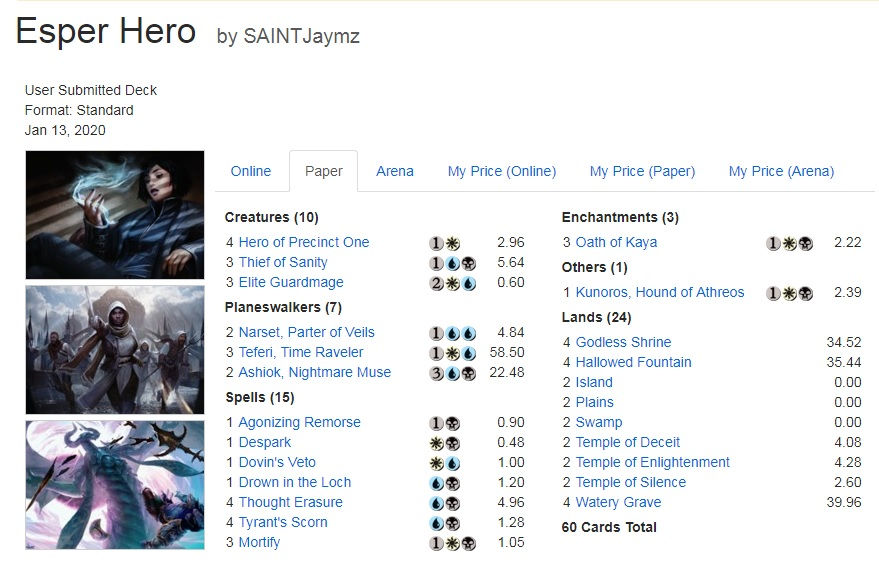Click the 60 Cards Total text
The height and width of the screenshot is (564, 879).
click(x=609, y=528)
